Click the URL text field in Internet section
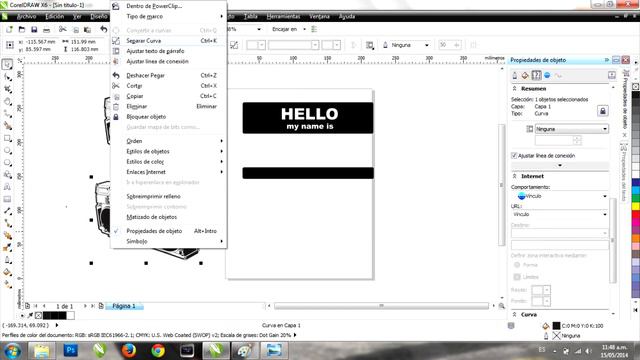This screenshot has height=360, width=640. (x=560, y=244)
